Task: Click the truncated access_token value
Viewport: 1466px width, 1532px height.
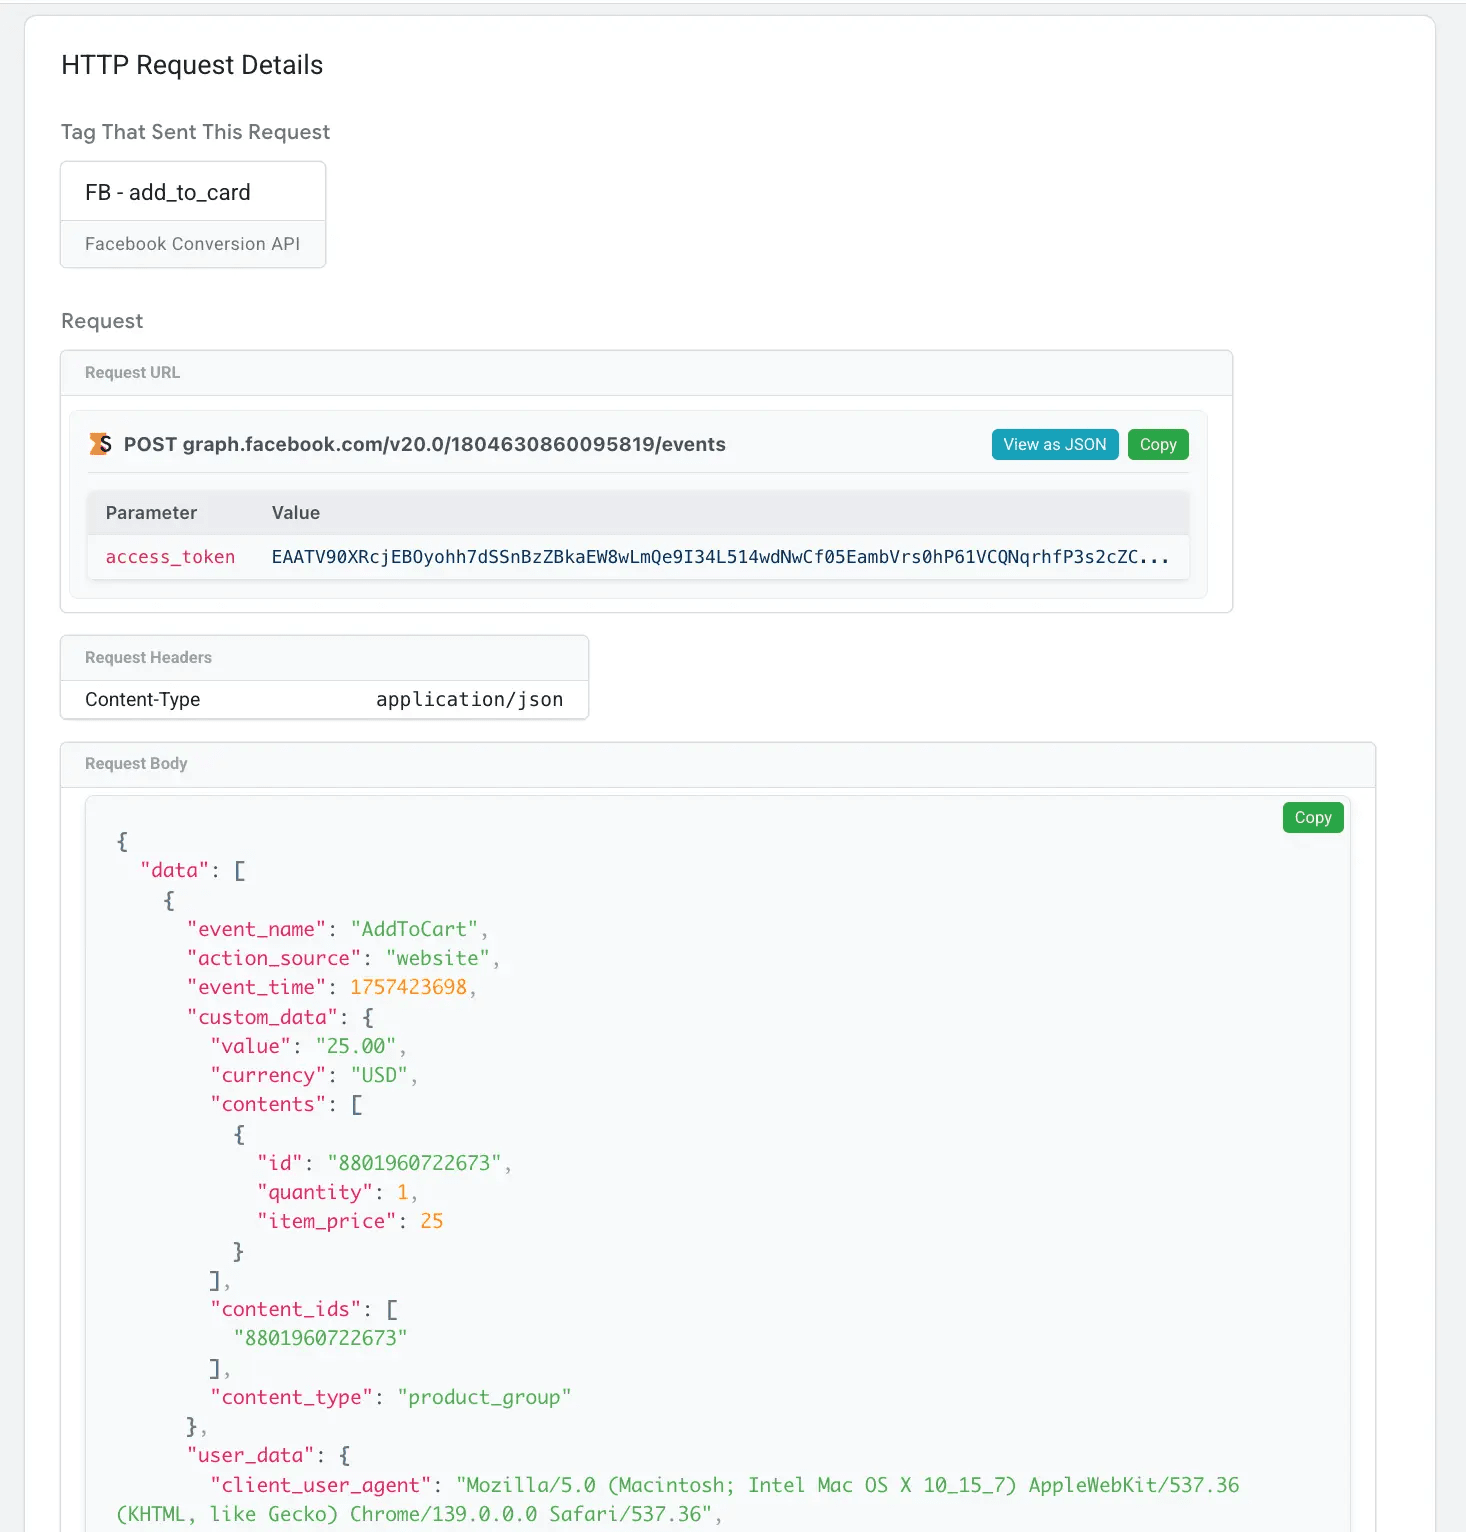Action: pos(720,557)
